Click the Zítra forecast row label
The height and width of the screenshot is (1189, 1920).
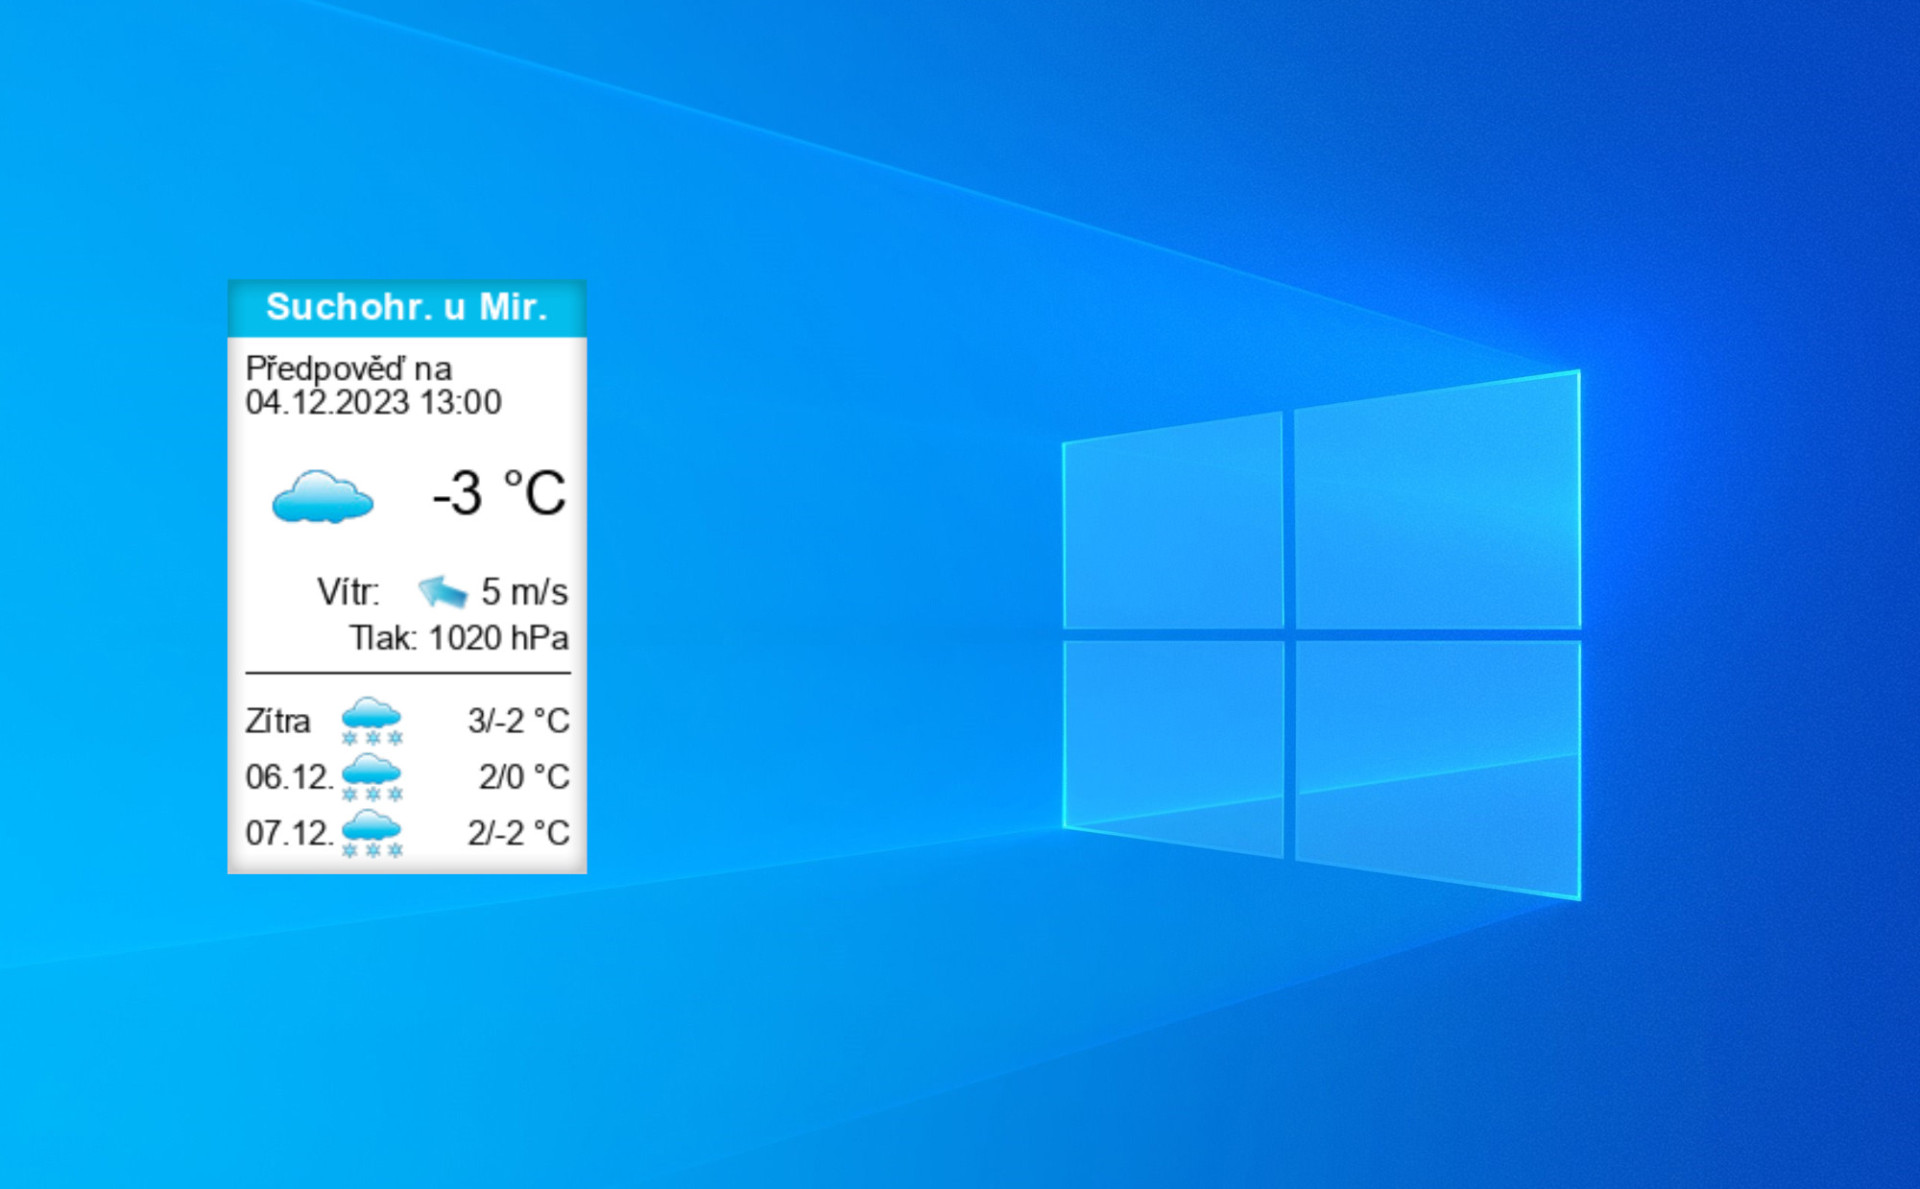[278, 721]
